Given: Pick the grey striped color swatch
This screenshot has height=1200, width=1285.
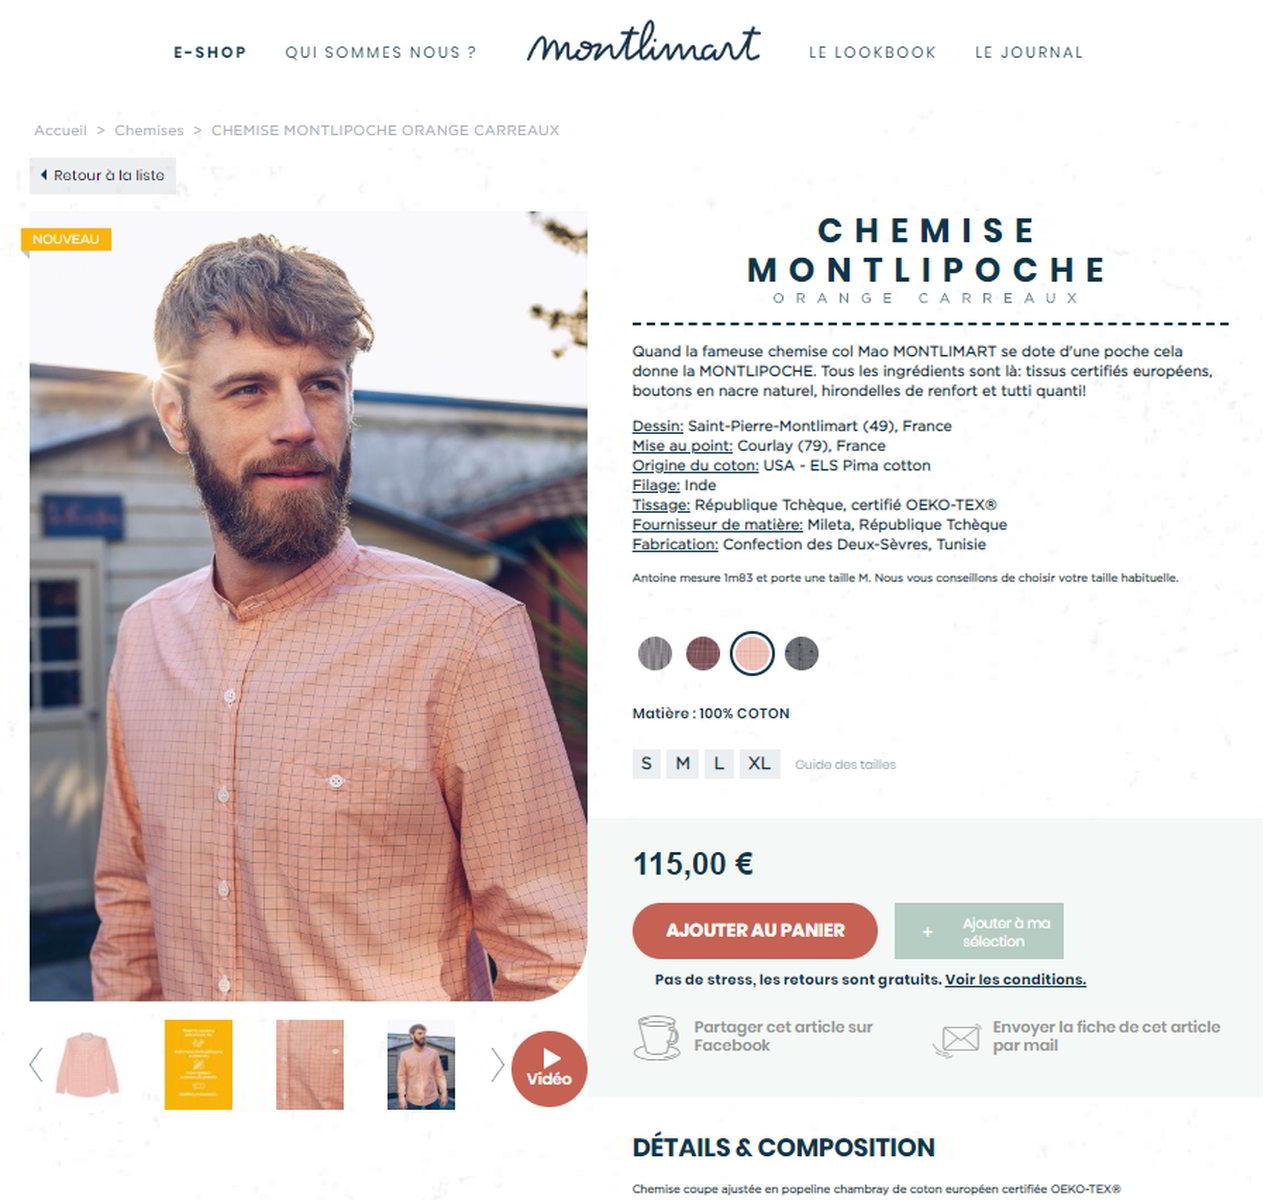Looking at the screenshot, I should 655,654.
